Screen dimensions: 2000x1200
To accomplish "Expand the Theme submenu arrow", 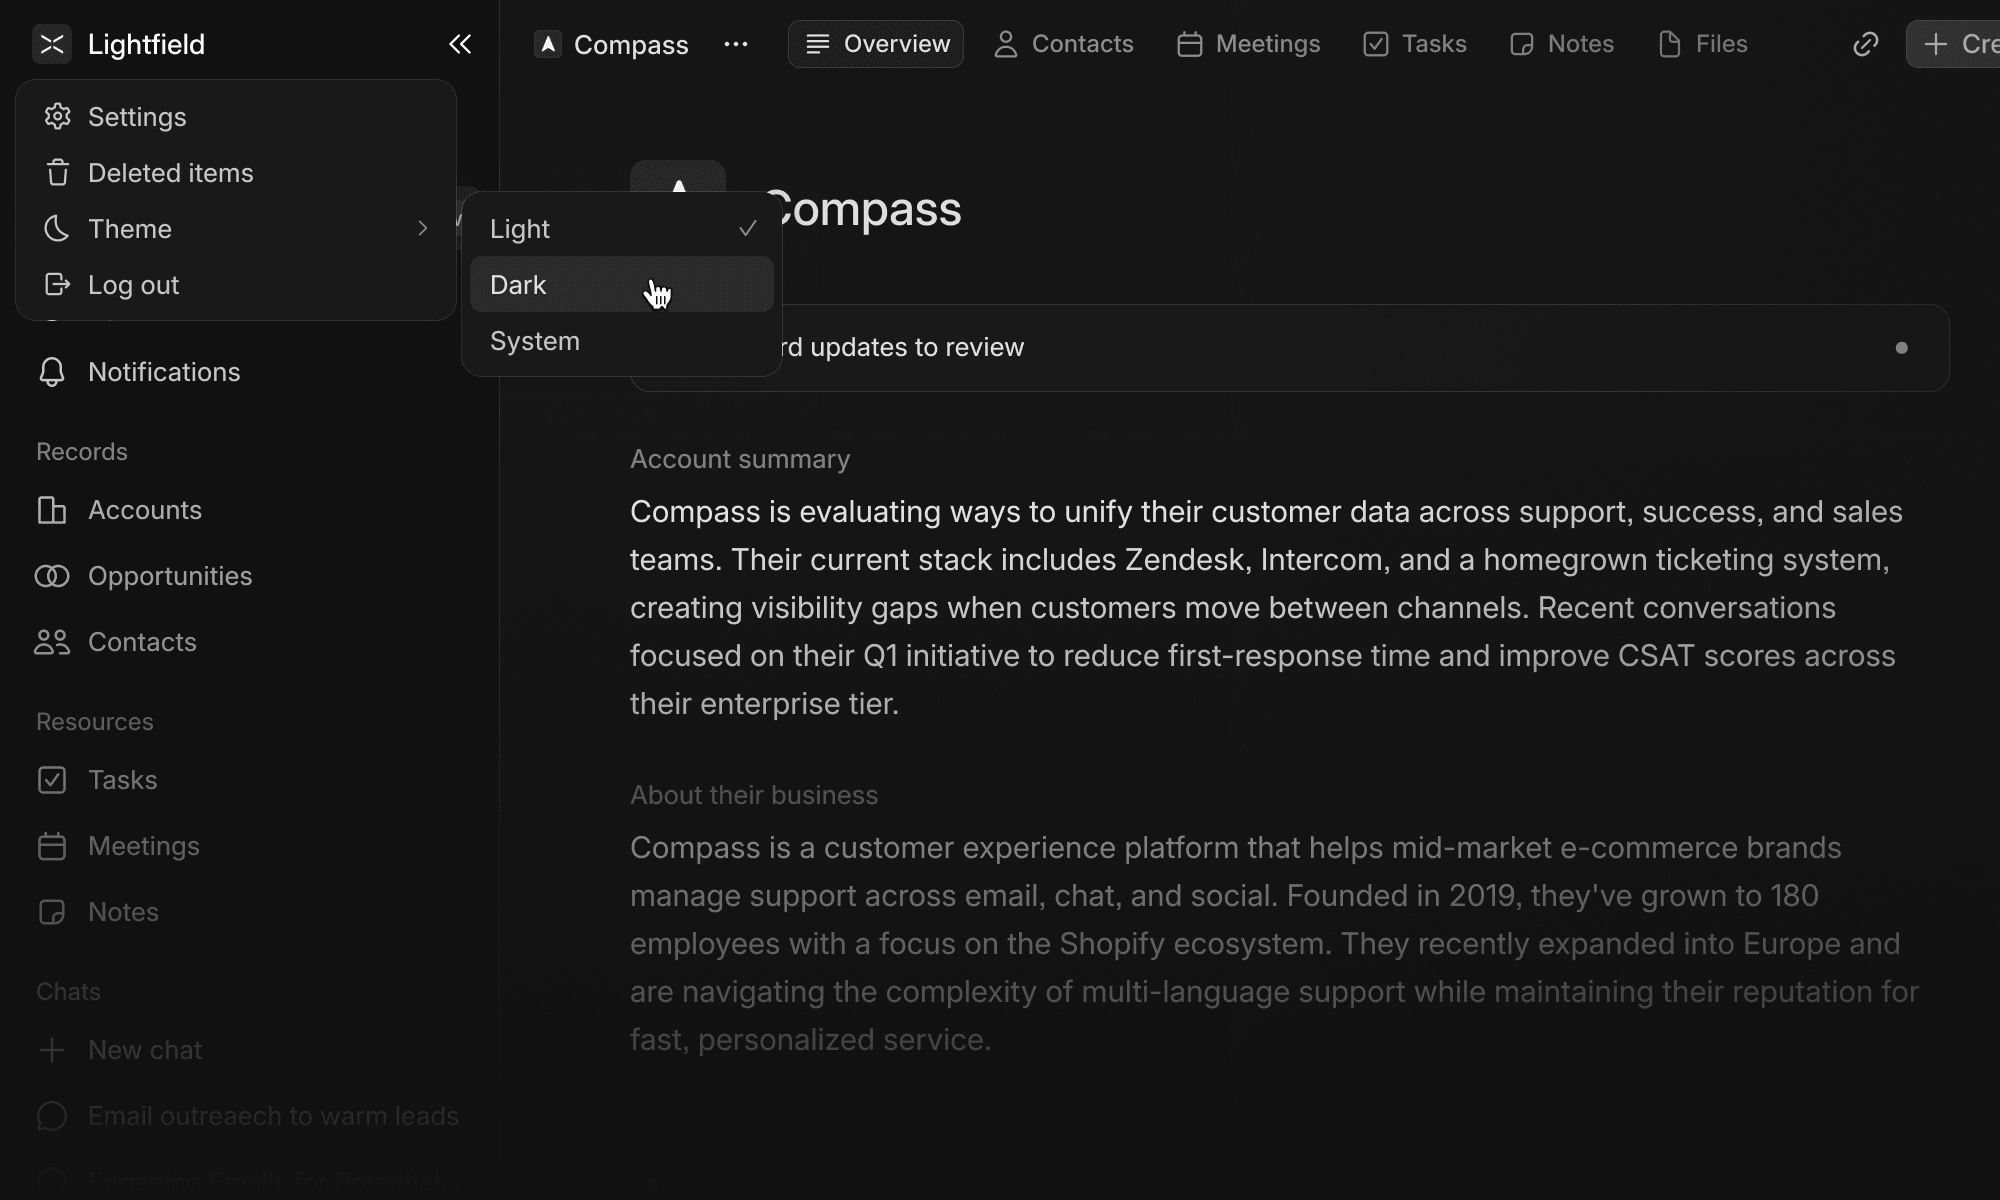I will [x=422, y=229].
